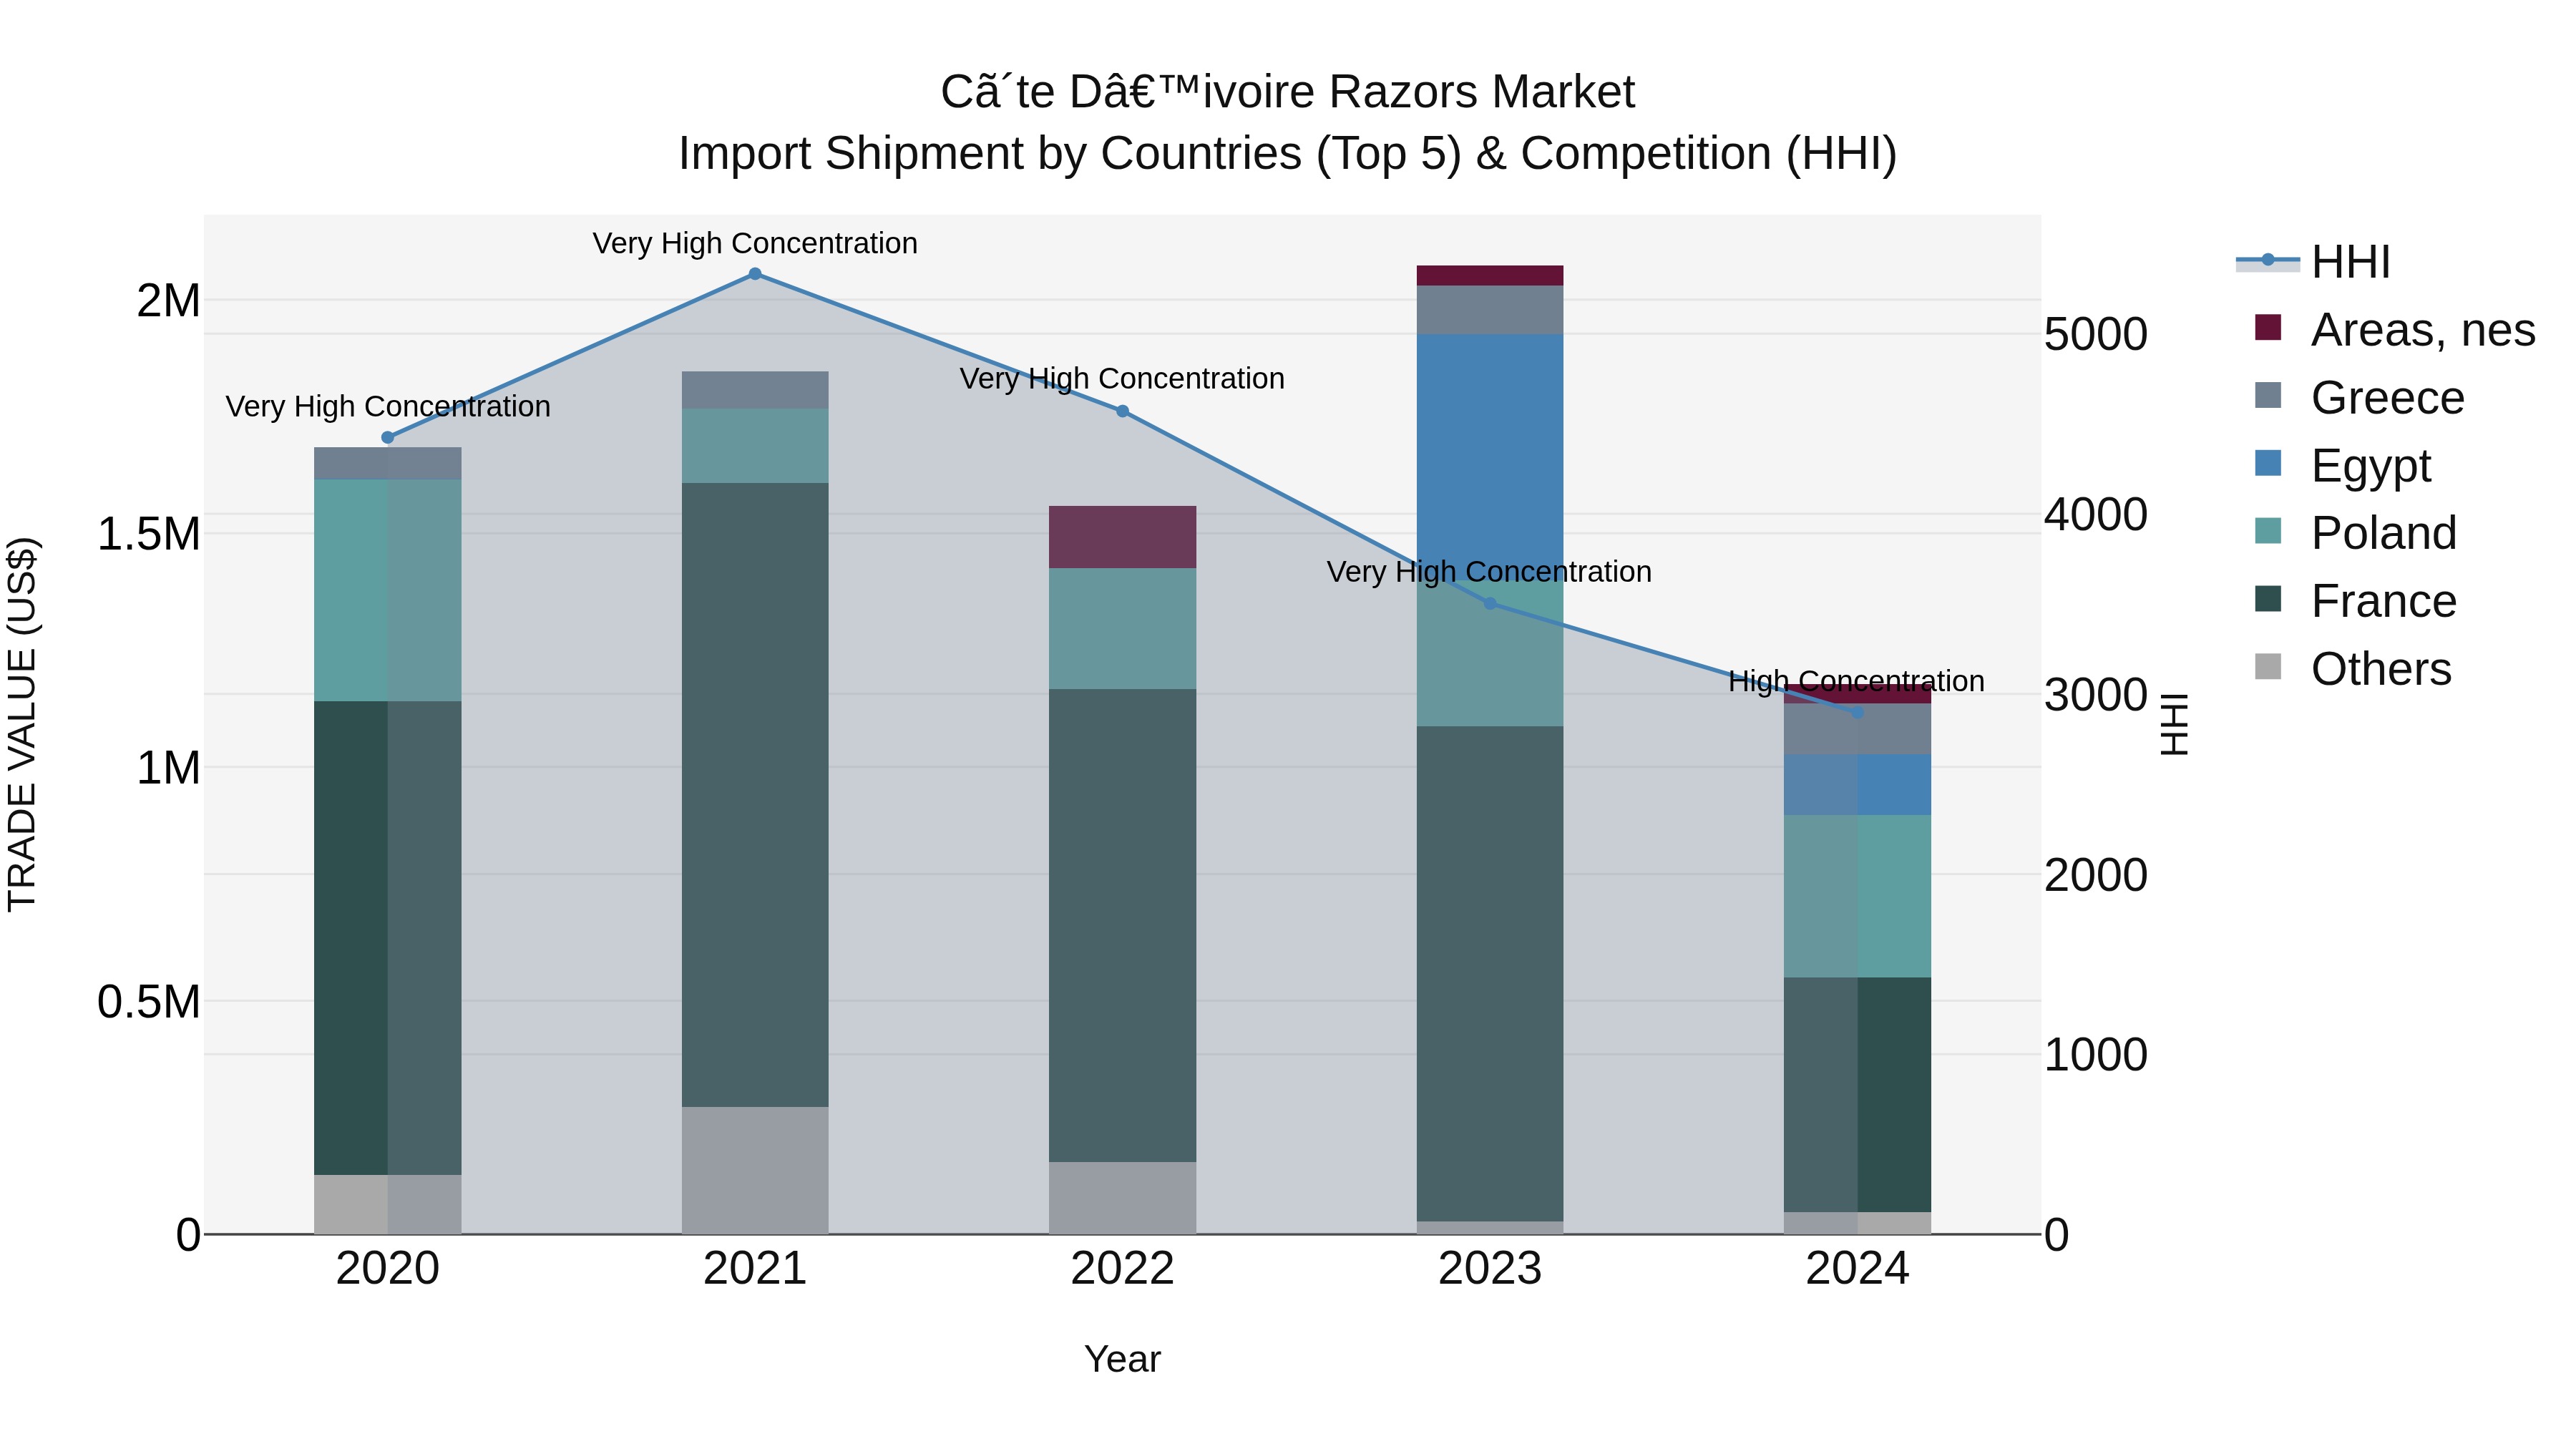The width and height of the screenshot is (2576, 1449).
Task: Toggle the France legend entry
Action: [x=2355, y=601]
